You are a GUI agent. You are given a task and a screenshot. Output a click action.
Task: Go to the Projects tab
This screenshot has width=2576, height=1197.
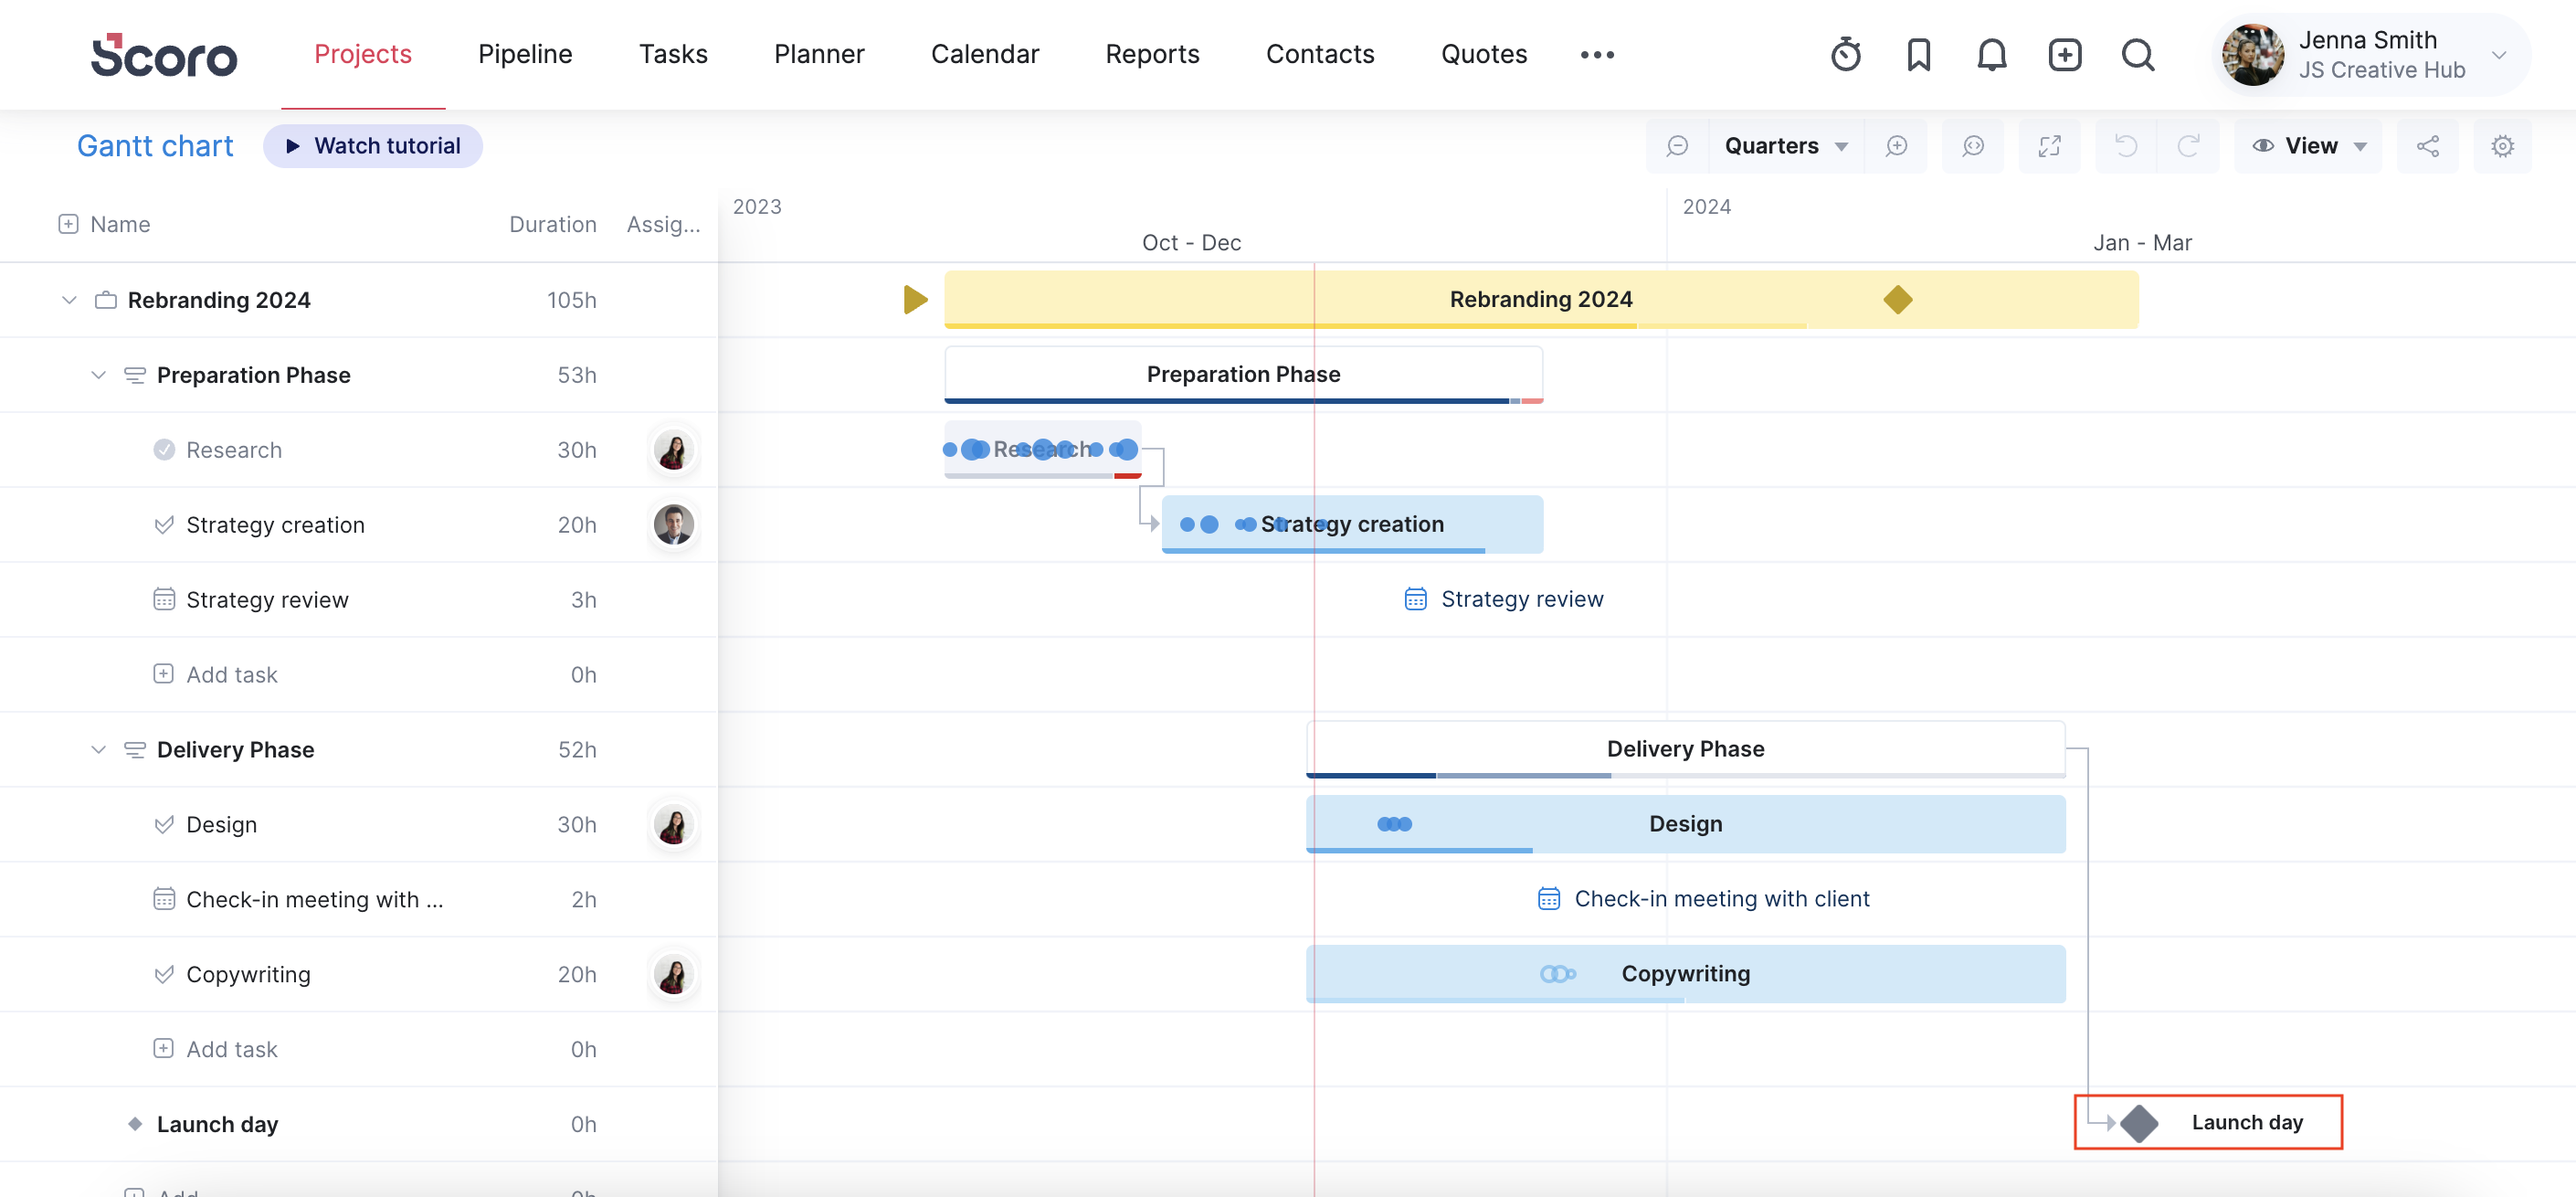pos(363,54)
